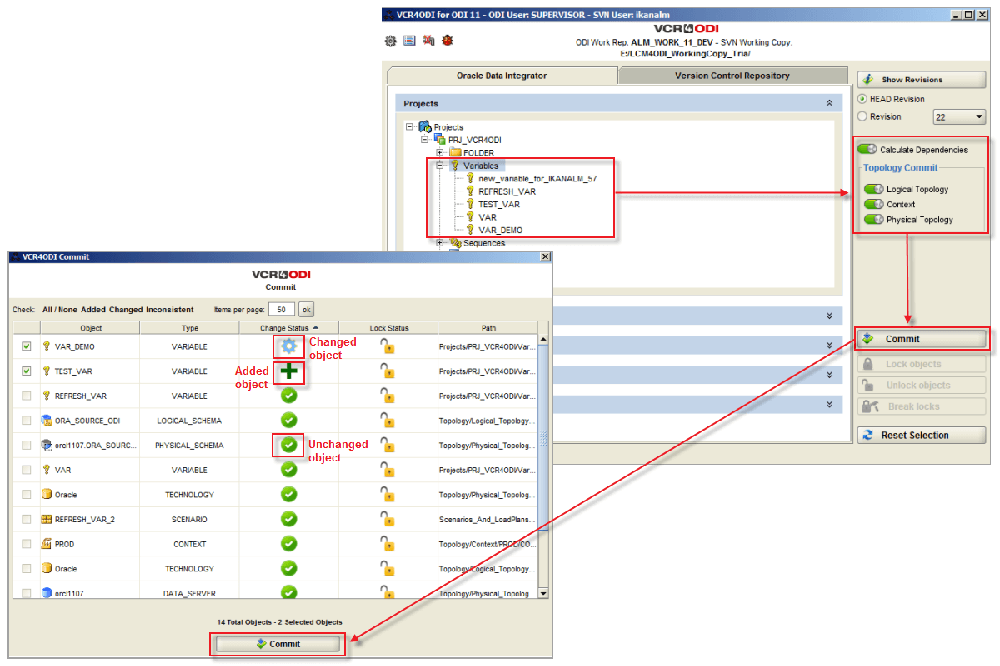The image size is (1000, 666).
Task: Collapse the Projects panel header chevron
Action: tap(829, 103)
